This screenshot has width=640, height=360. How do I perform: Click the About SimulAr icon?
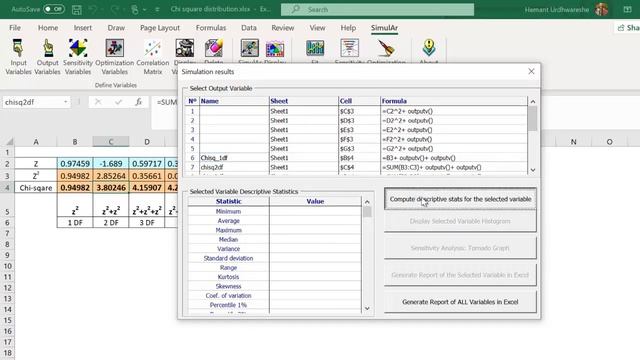coord(429,48)
